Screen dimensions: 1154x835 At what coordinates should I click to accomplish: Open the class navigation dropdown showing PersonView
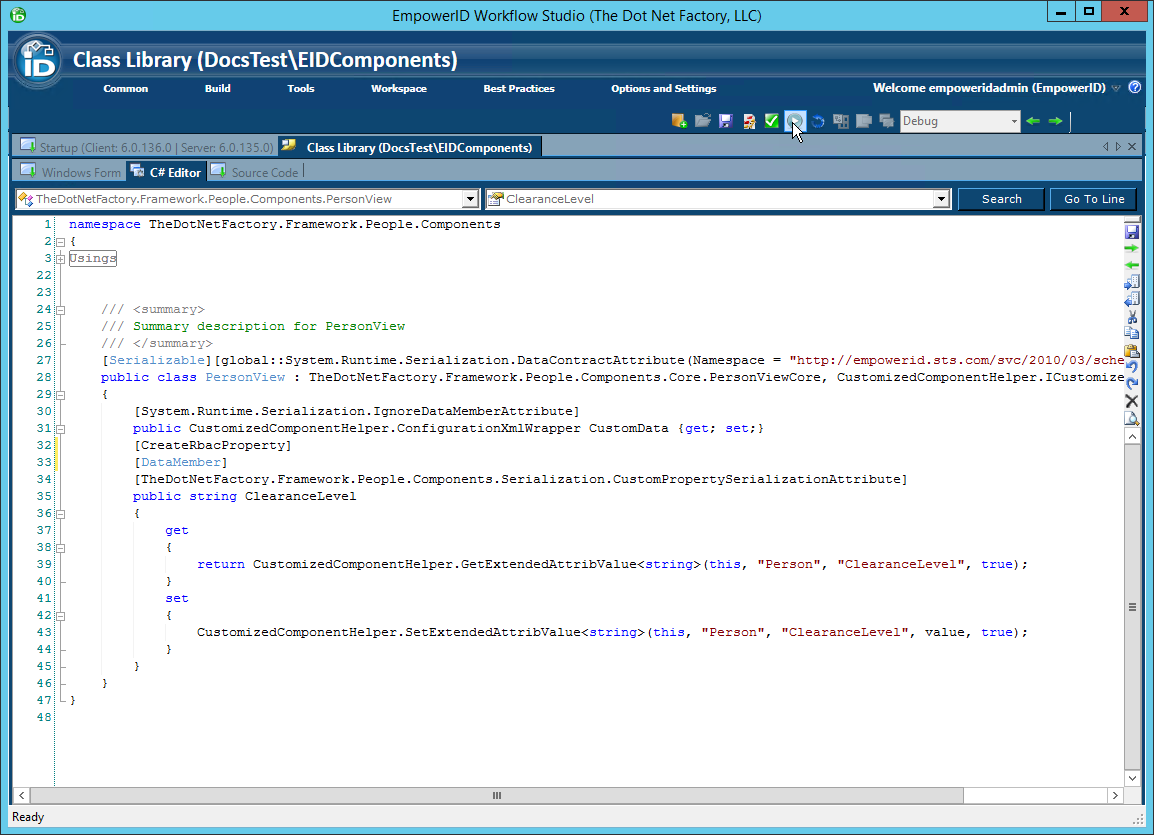click(x=470, y=198)
